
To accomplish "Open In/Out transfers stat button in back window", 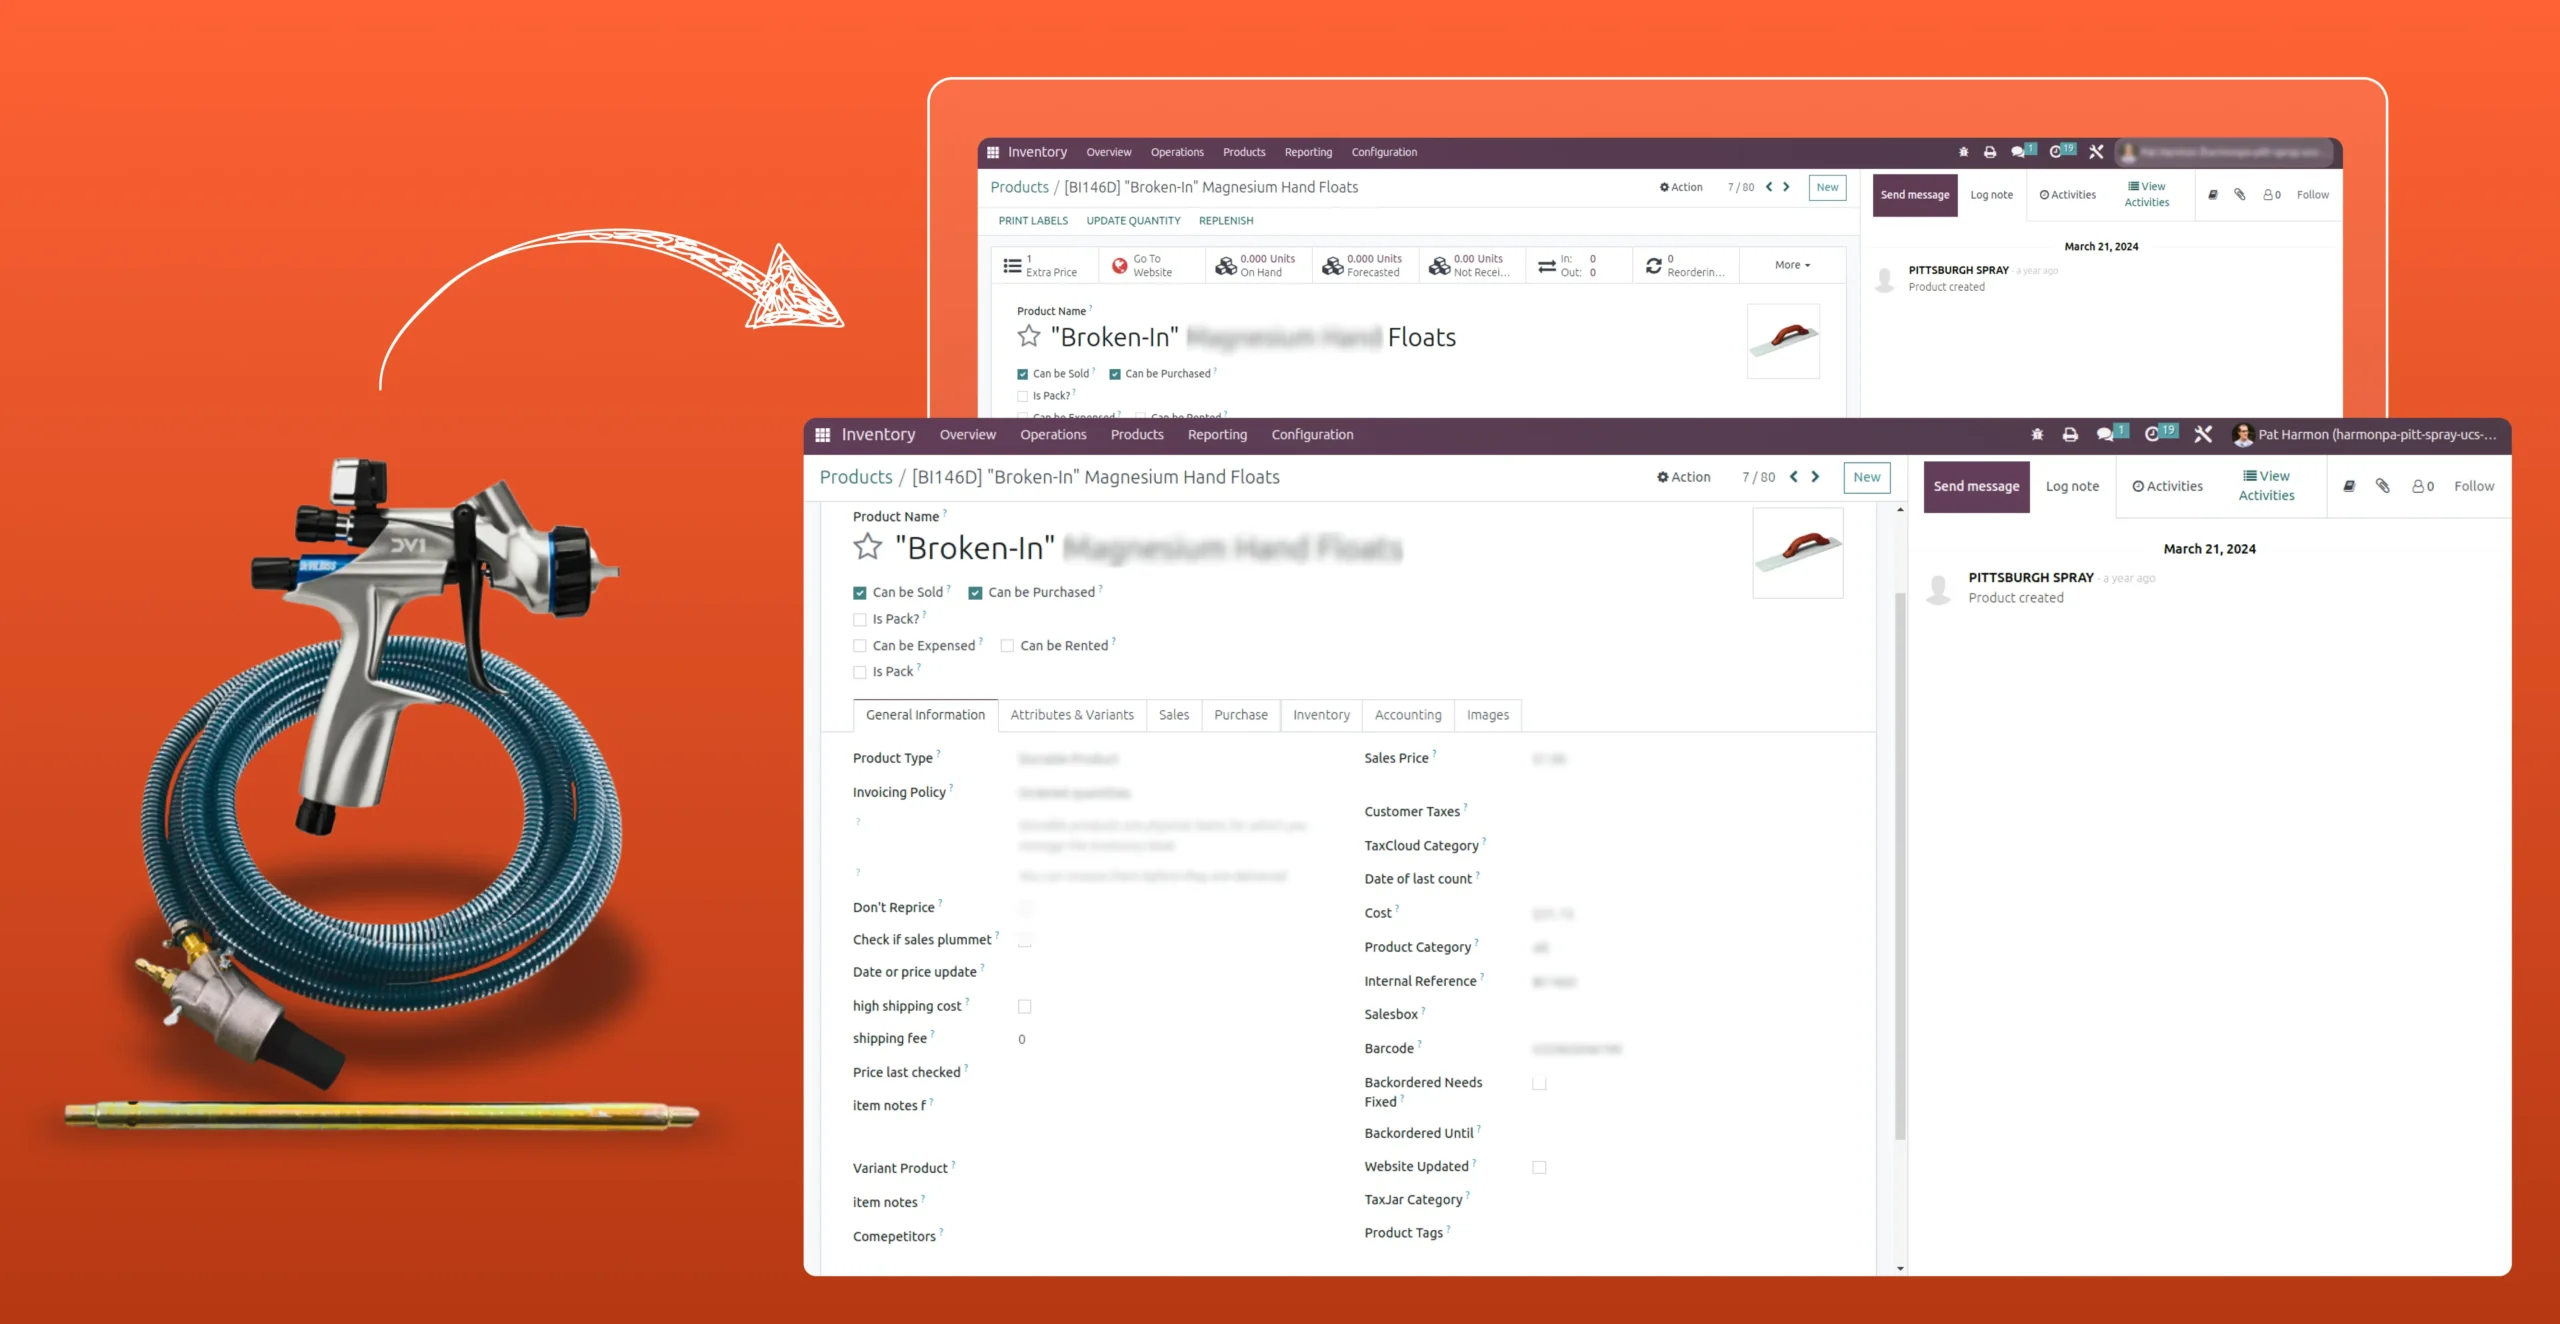I will tap(1578, 265).
